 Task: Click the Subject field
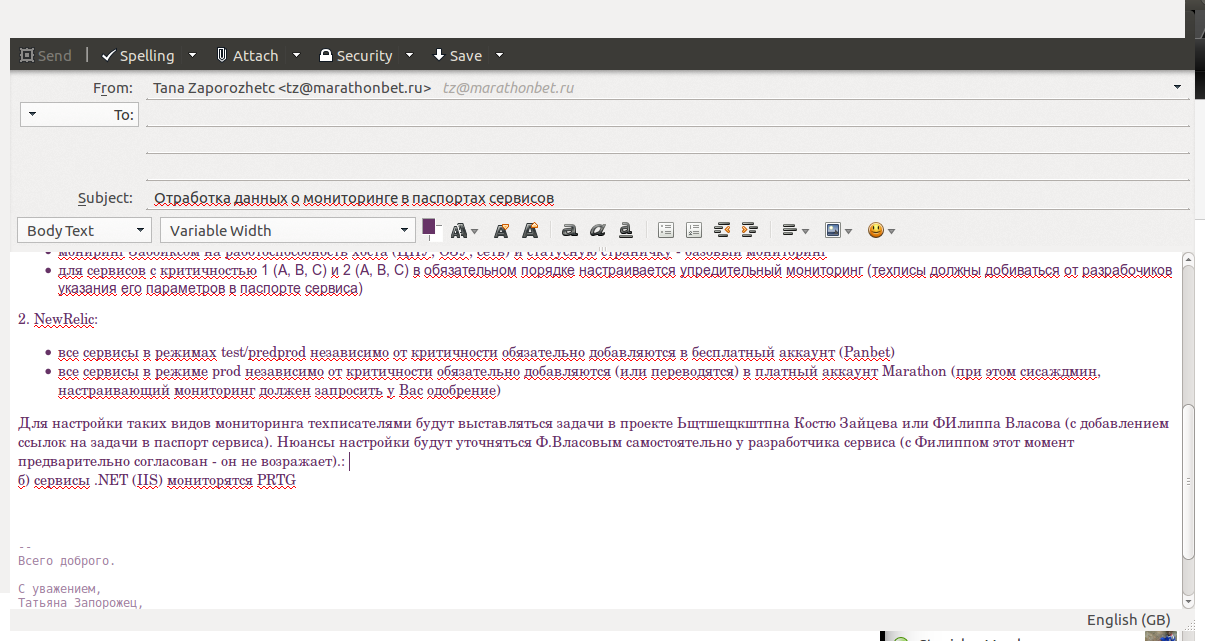[667, 198]
